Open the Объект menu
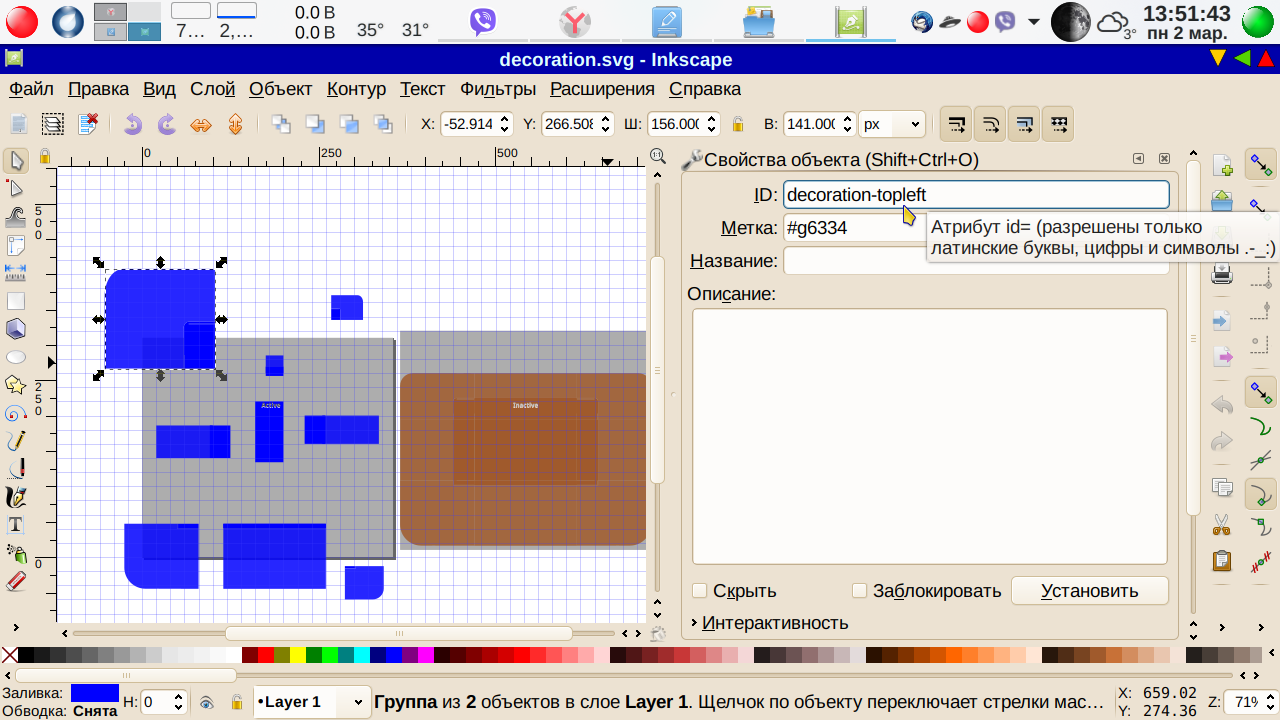1280x720 pixels. click(x=281, y=89)
